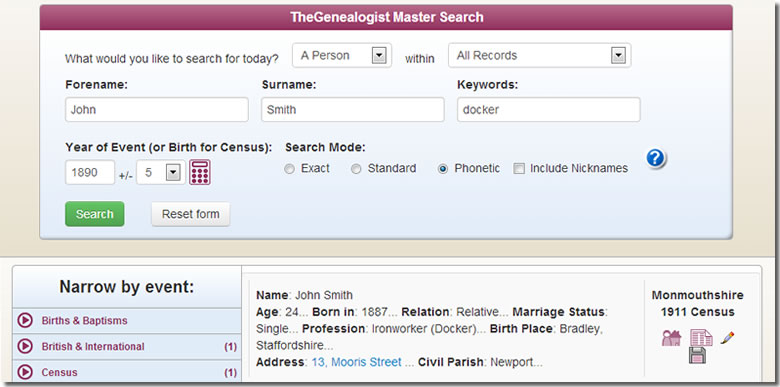The height and width of the screenshot is (387, 780).
Task: Narrow results by Births & Baptisms
Action: coord(127,321)
